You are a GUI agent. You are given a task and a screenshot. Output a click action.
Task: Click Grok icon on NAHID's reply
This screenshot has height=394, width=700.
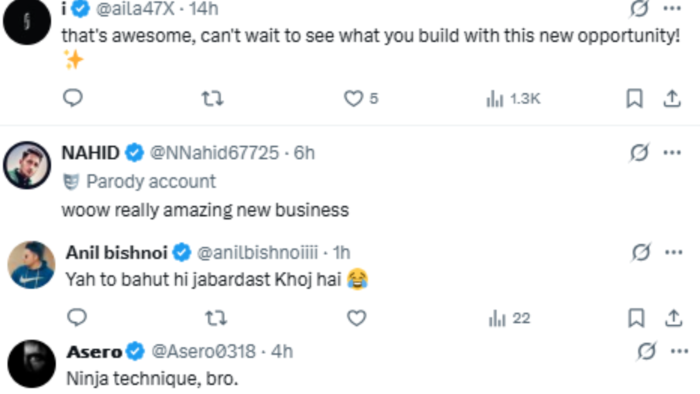639,153
